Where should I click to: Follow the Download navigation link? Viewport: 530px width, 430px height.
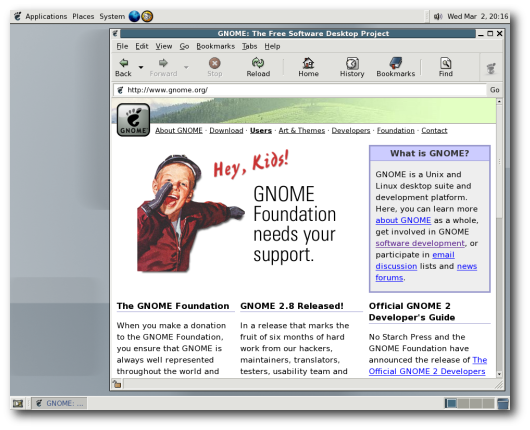point(226,130)
